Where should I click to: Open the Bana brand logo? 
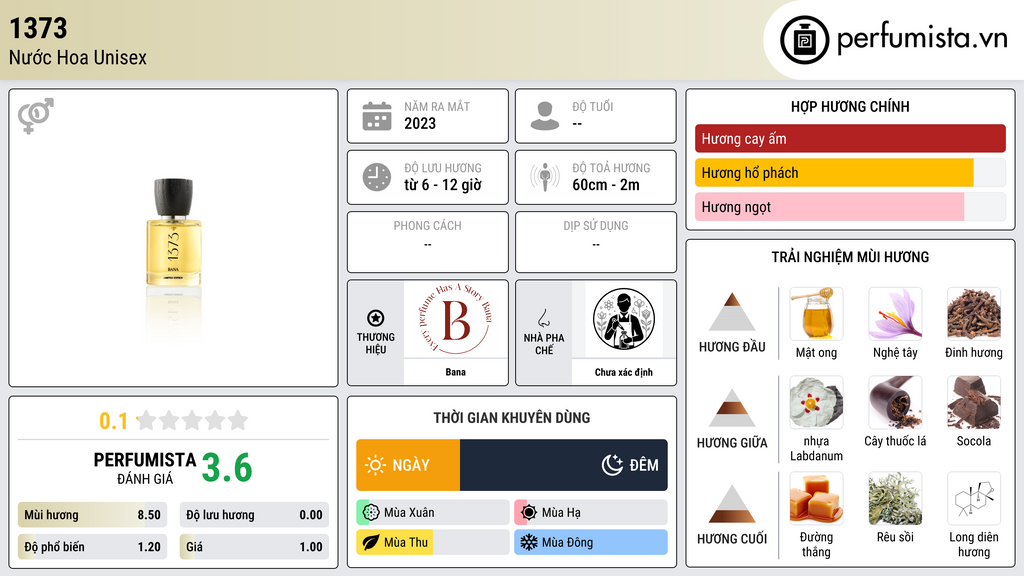[x=456, y=320]
